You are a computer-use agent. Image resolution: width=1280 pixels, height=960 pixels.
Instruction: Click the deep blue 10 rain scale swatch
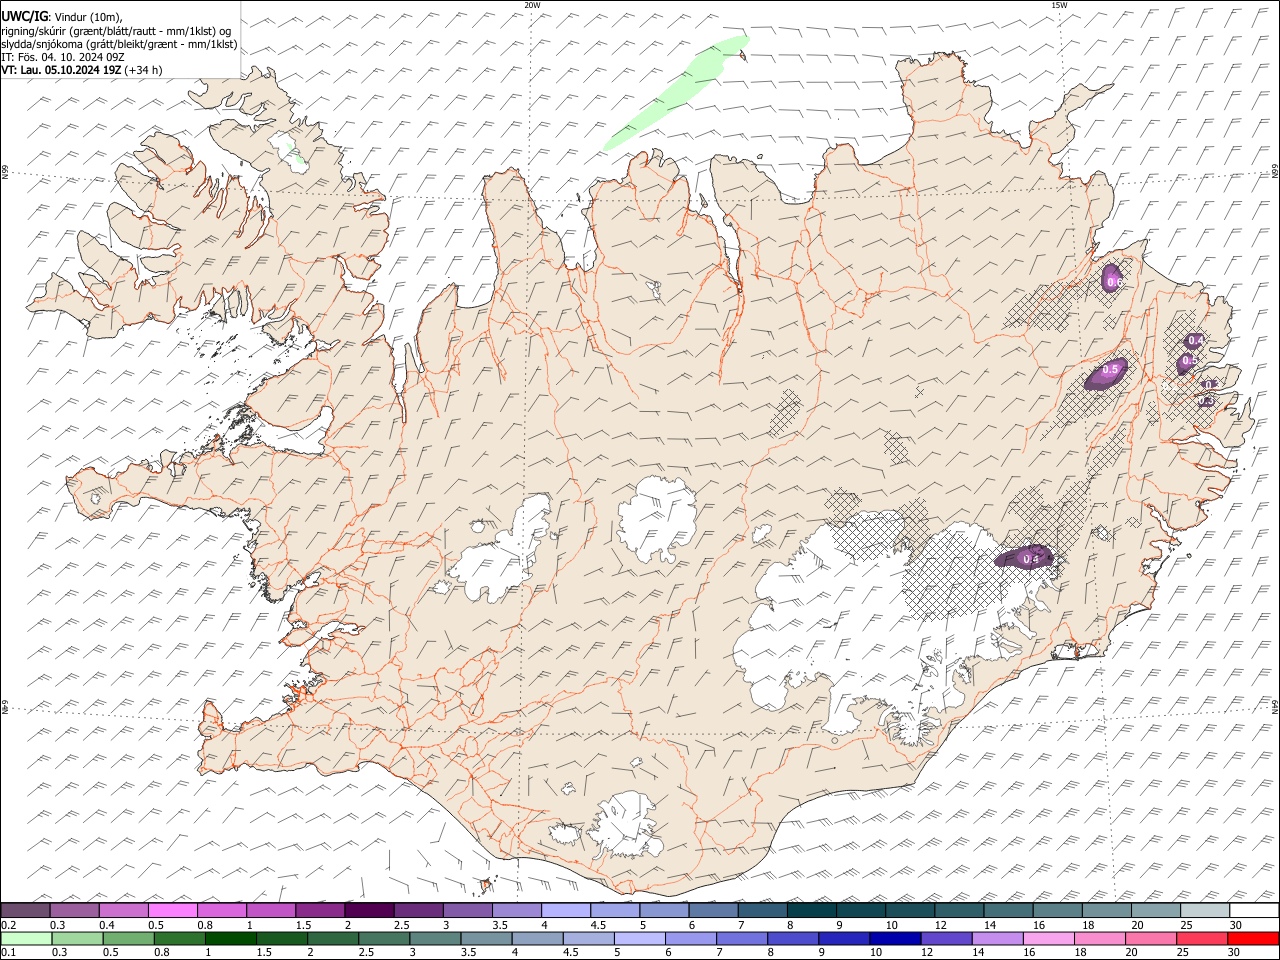895,938
